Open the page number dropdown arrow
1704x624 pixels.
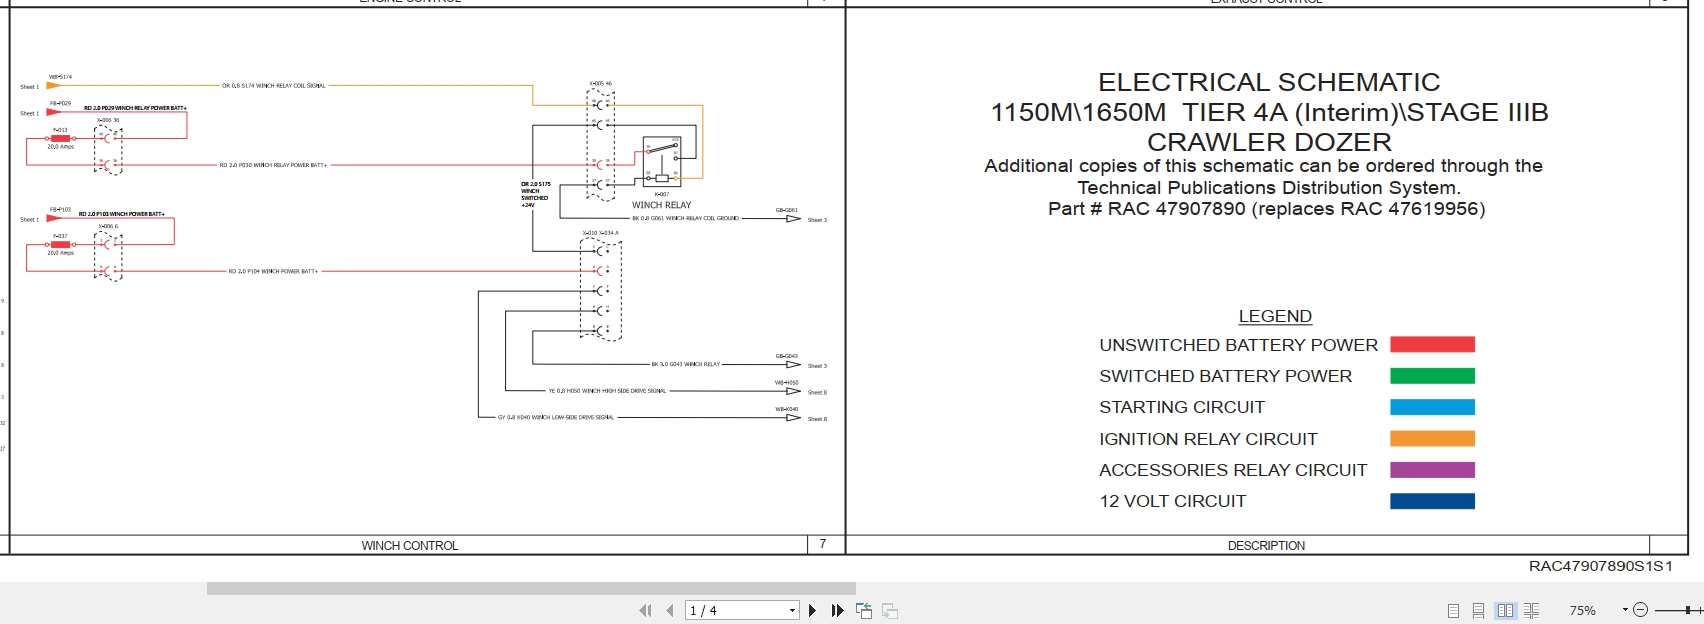tap(792, 610)
